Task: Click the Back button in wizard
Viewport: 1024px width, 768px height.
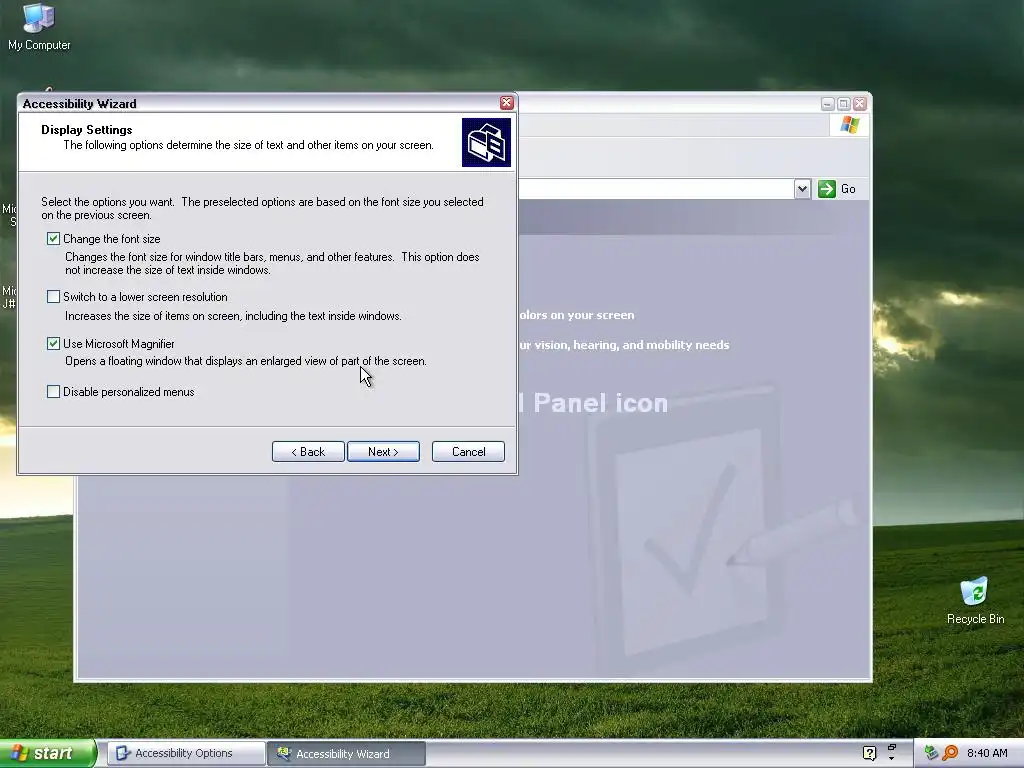Action: pos(308,452)
